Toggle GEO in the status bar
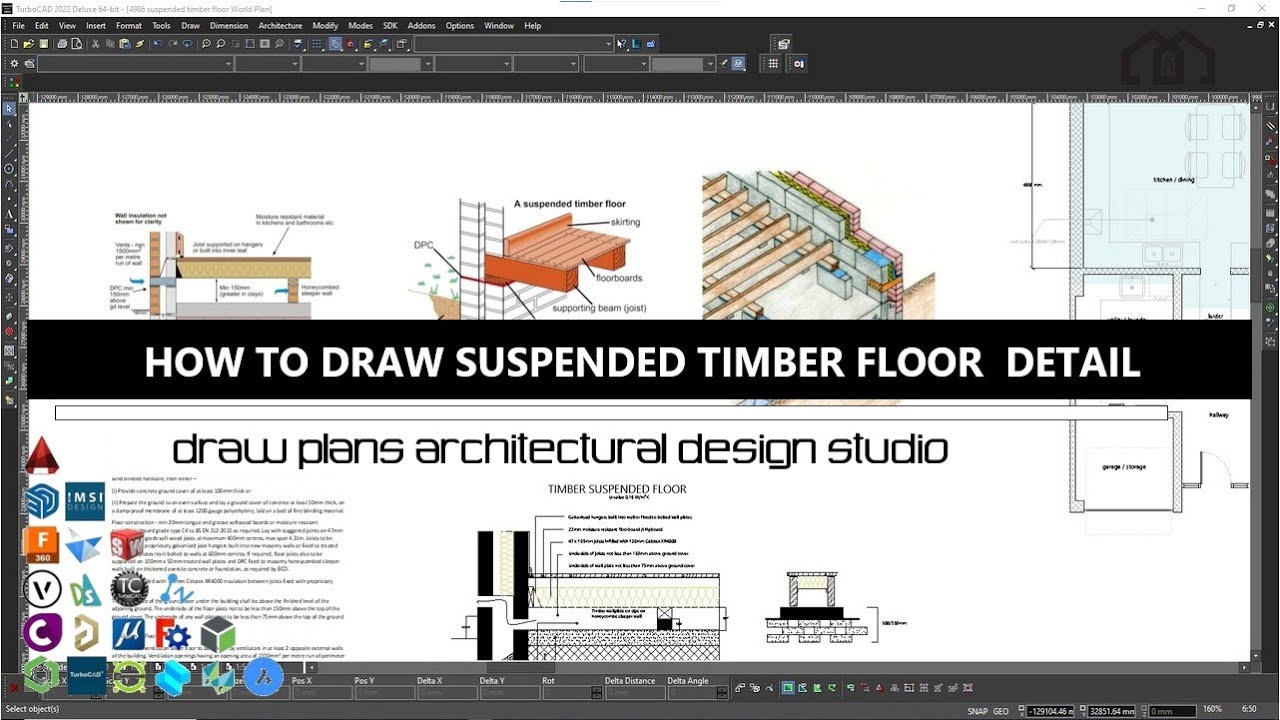This screenshot has height=720, width=1280. pos(1000,711)
